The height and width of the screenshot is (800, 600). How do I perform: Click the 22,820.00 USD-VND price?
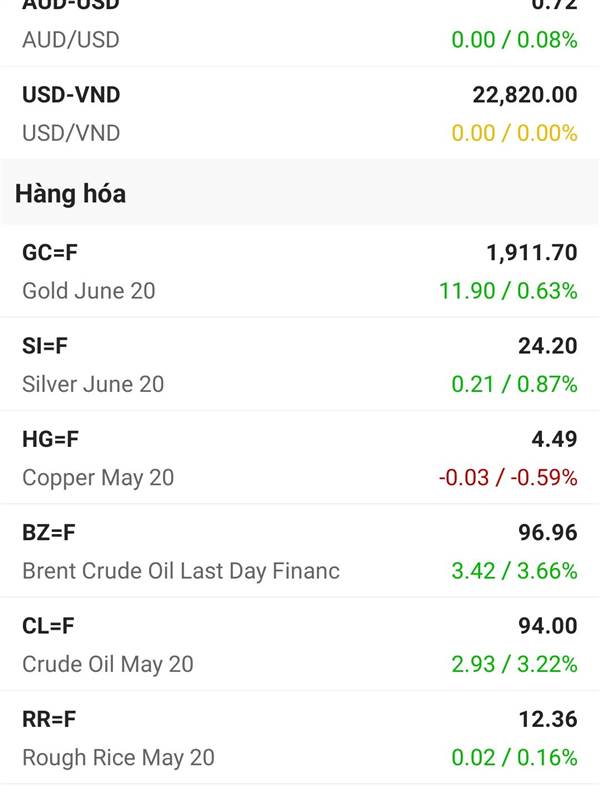pyautogui.click(x=525, y=95)
